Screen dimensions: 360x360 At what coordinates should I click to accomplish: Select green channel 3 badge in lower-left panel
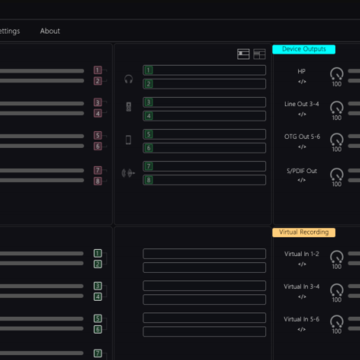[x=97, y=286]
